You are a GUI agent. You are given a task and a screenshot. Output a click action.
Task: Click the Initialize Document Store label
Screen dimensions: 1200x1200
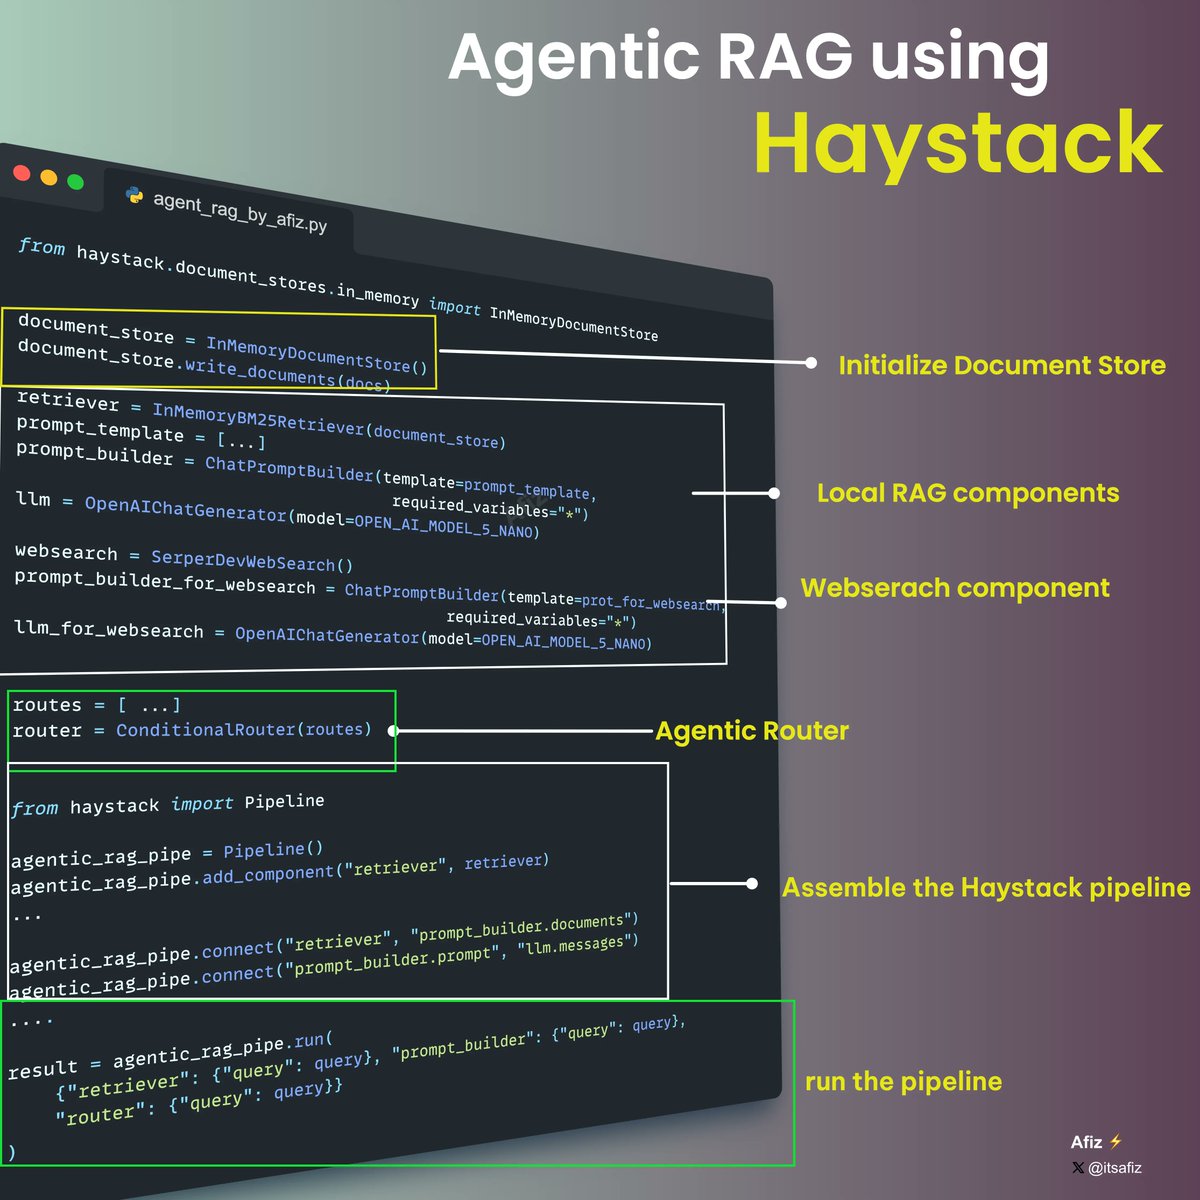tap(1002, 365)
